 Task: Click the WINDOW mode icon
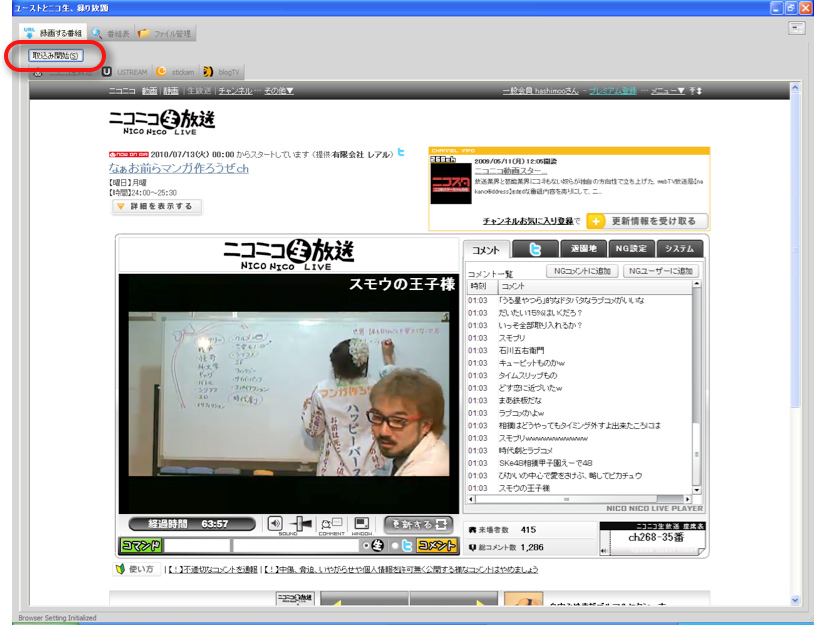pyautogui.click(x=361, y=523)
